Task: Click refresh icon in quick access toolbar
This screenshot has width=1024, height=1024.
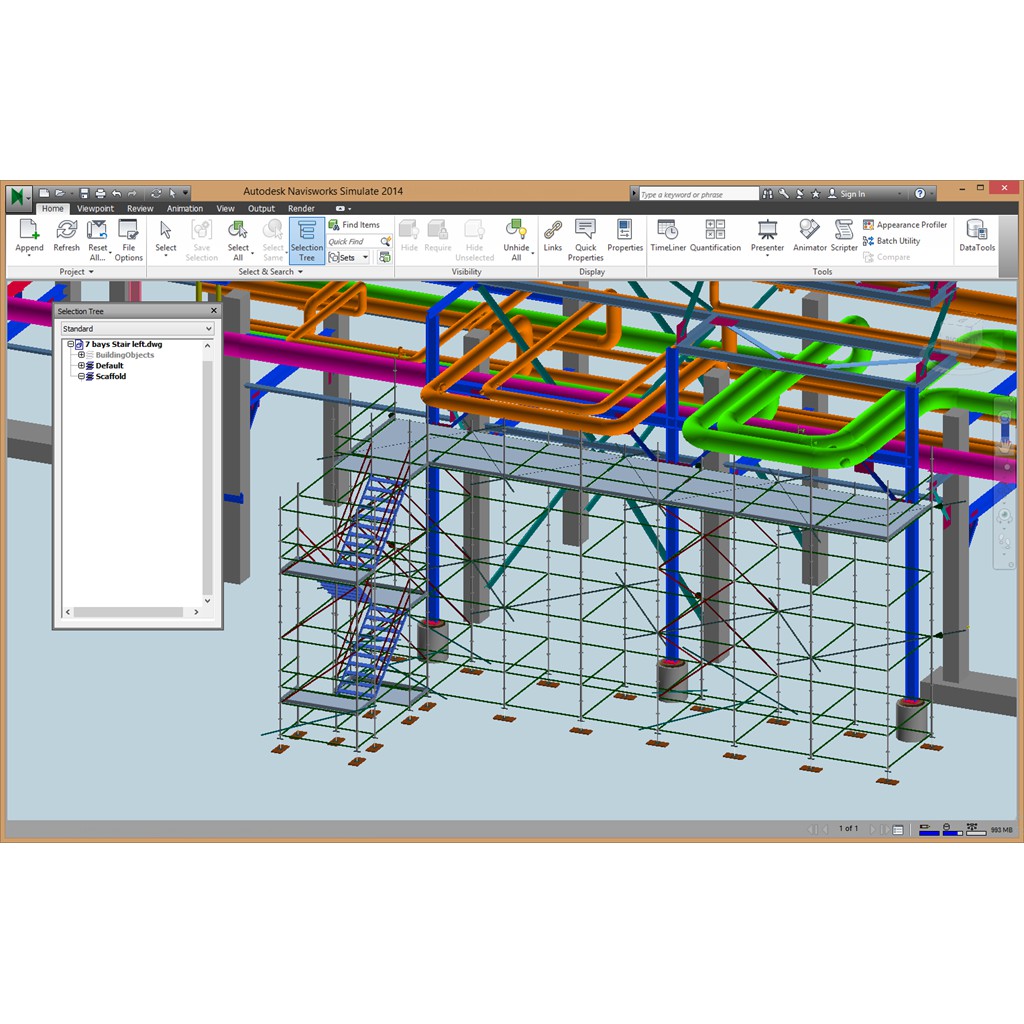Action: pos(156,193)
